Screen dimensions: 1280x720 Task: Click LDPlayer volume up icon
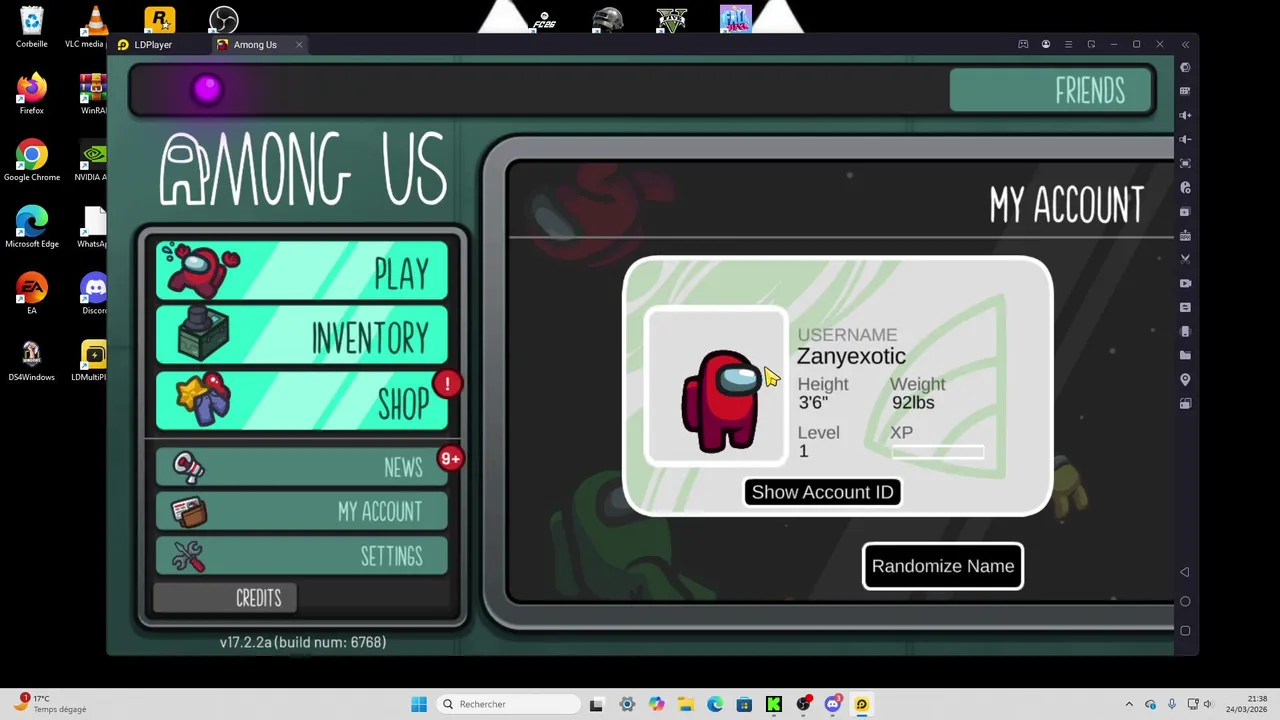click(1185, 115)
